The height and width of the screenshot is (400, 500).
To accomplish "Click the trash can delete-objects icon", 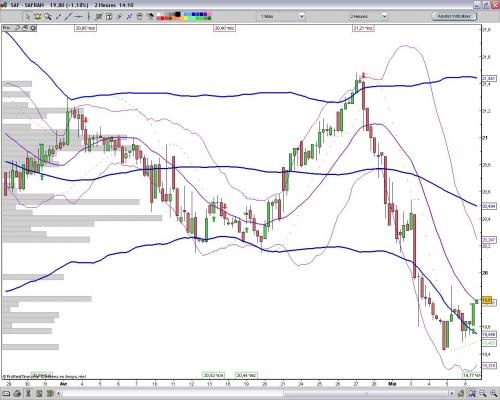I will point(139,16).
